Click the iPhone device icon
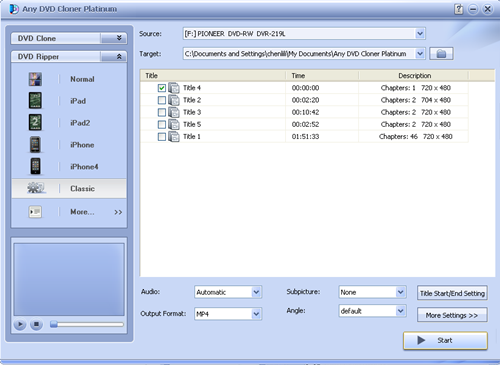The width and height of the screenshot is (500, 365). pyautogui.click(x=35, y=145)
